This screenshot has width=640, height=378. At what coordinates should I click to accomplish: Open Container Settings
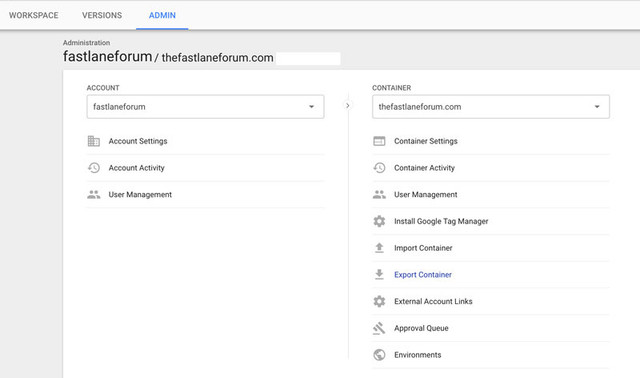click(x=426, y=141)
